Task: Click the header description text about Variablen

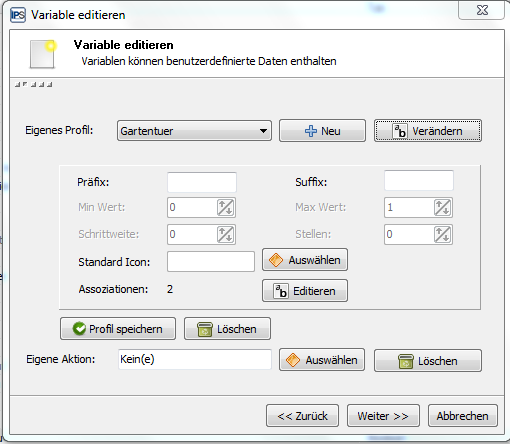Action: coord(209,61)
